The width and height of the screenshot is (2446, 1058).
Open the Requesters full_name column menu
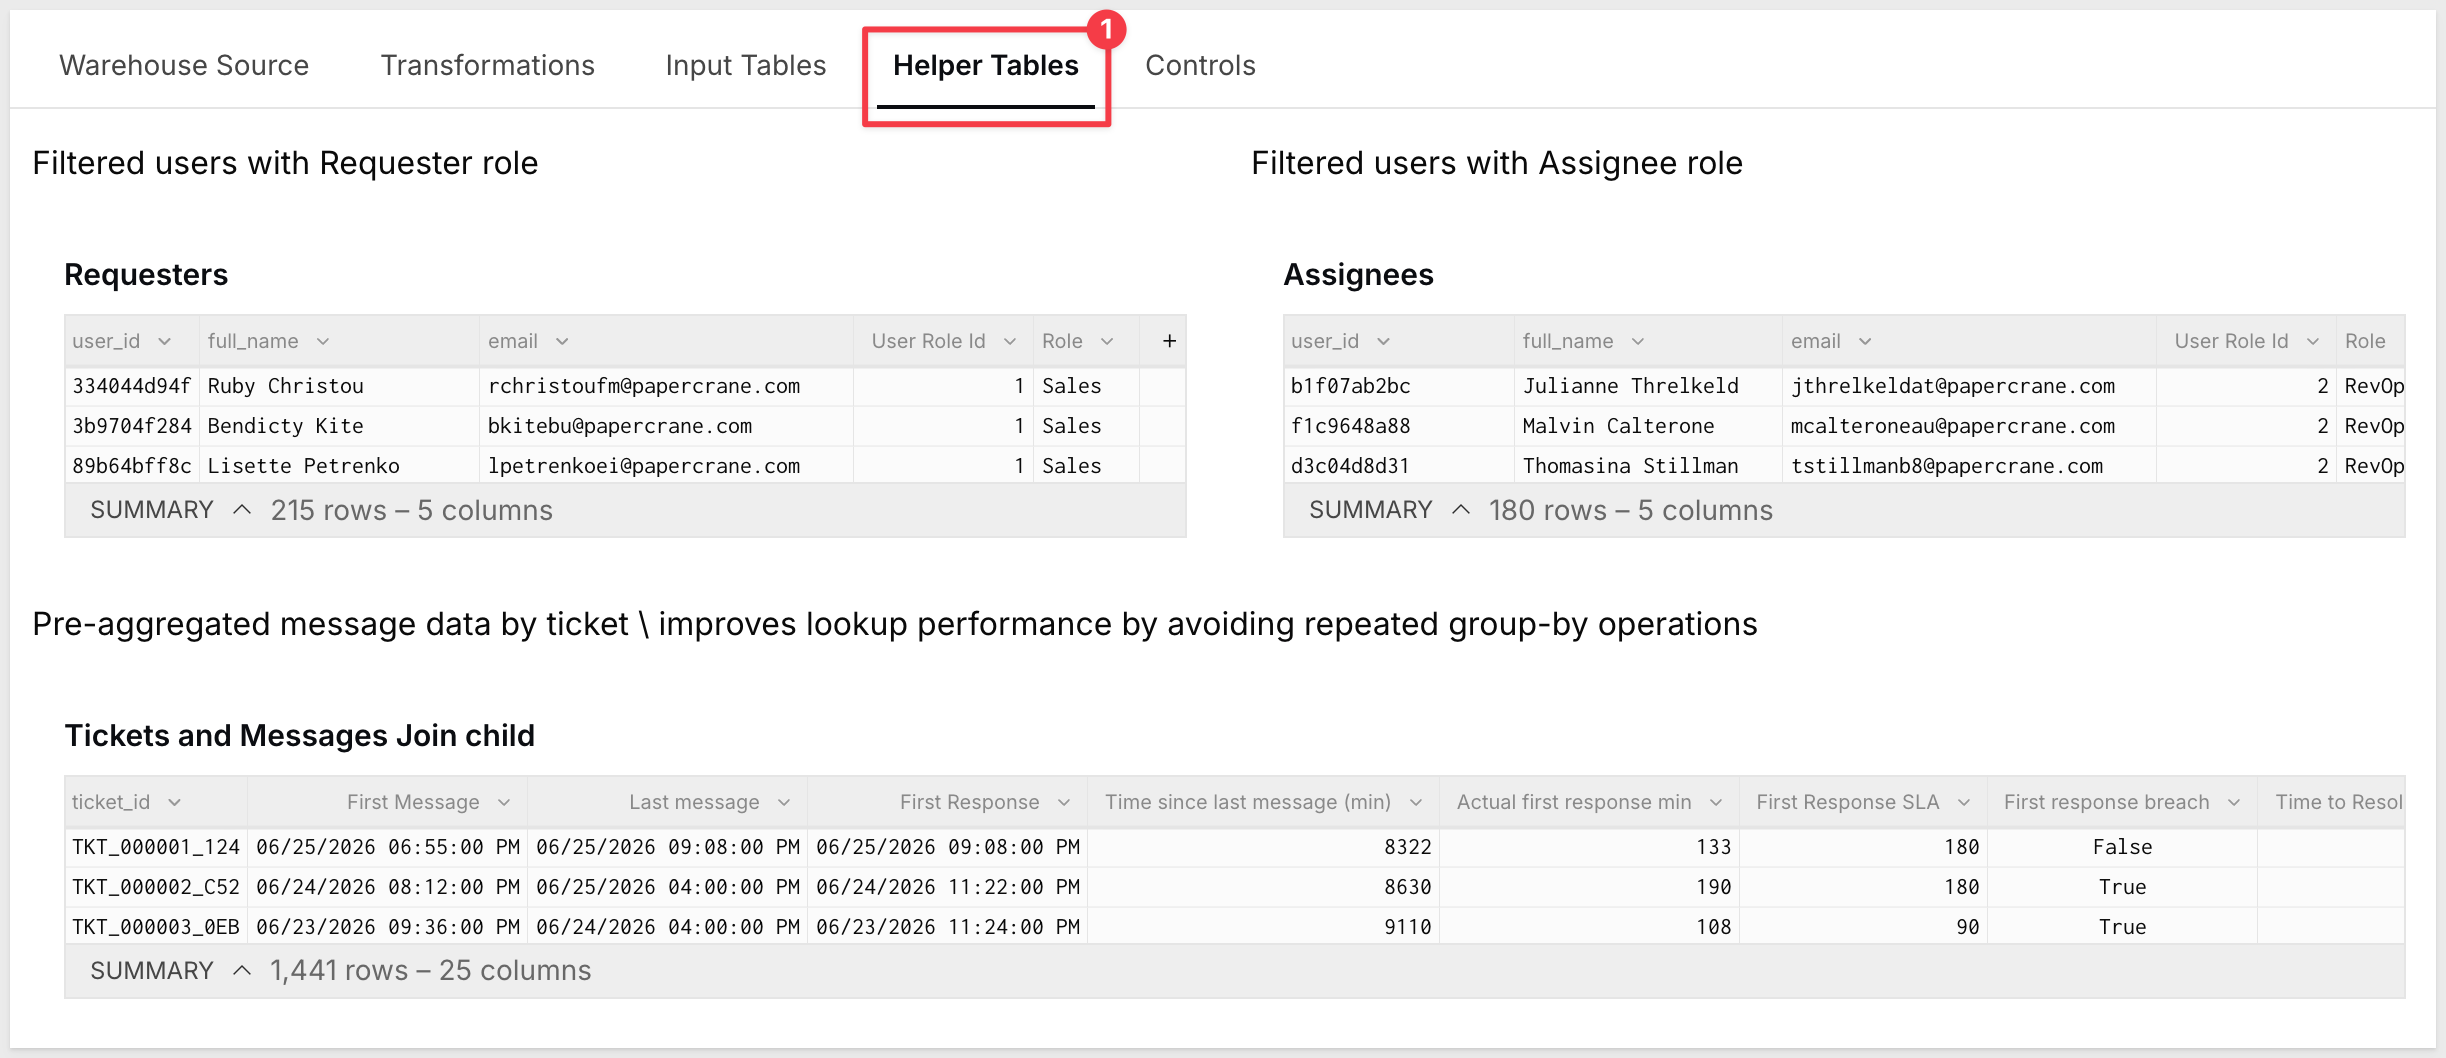[x=323, y=341]
